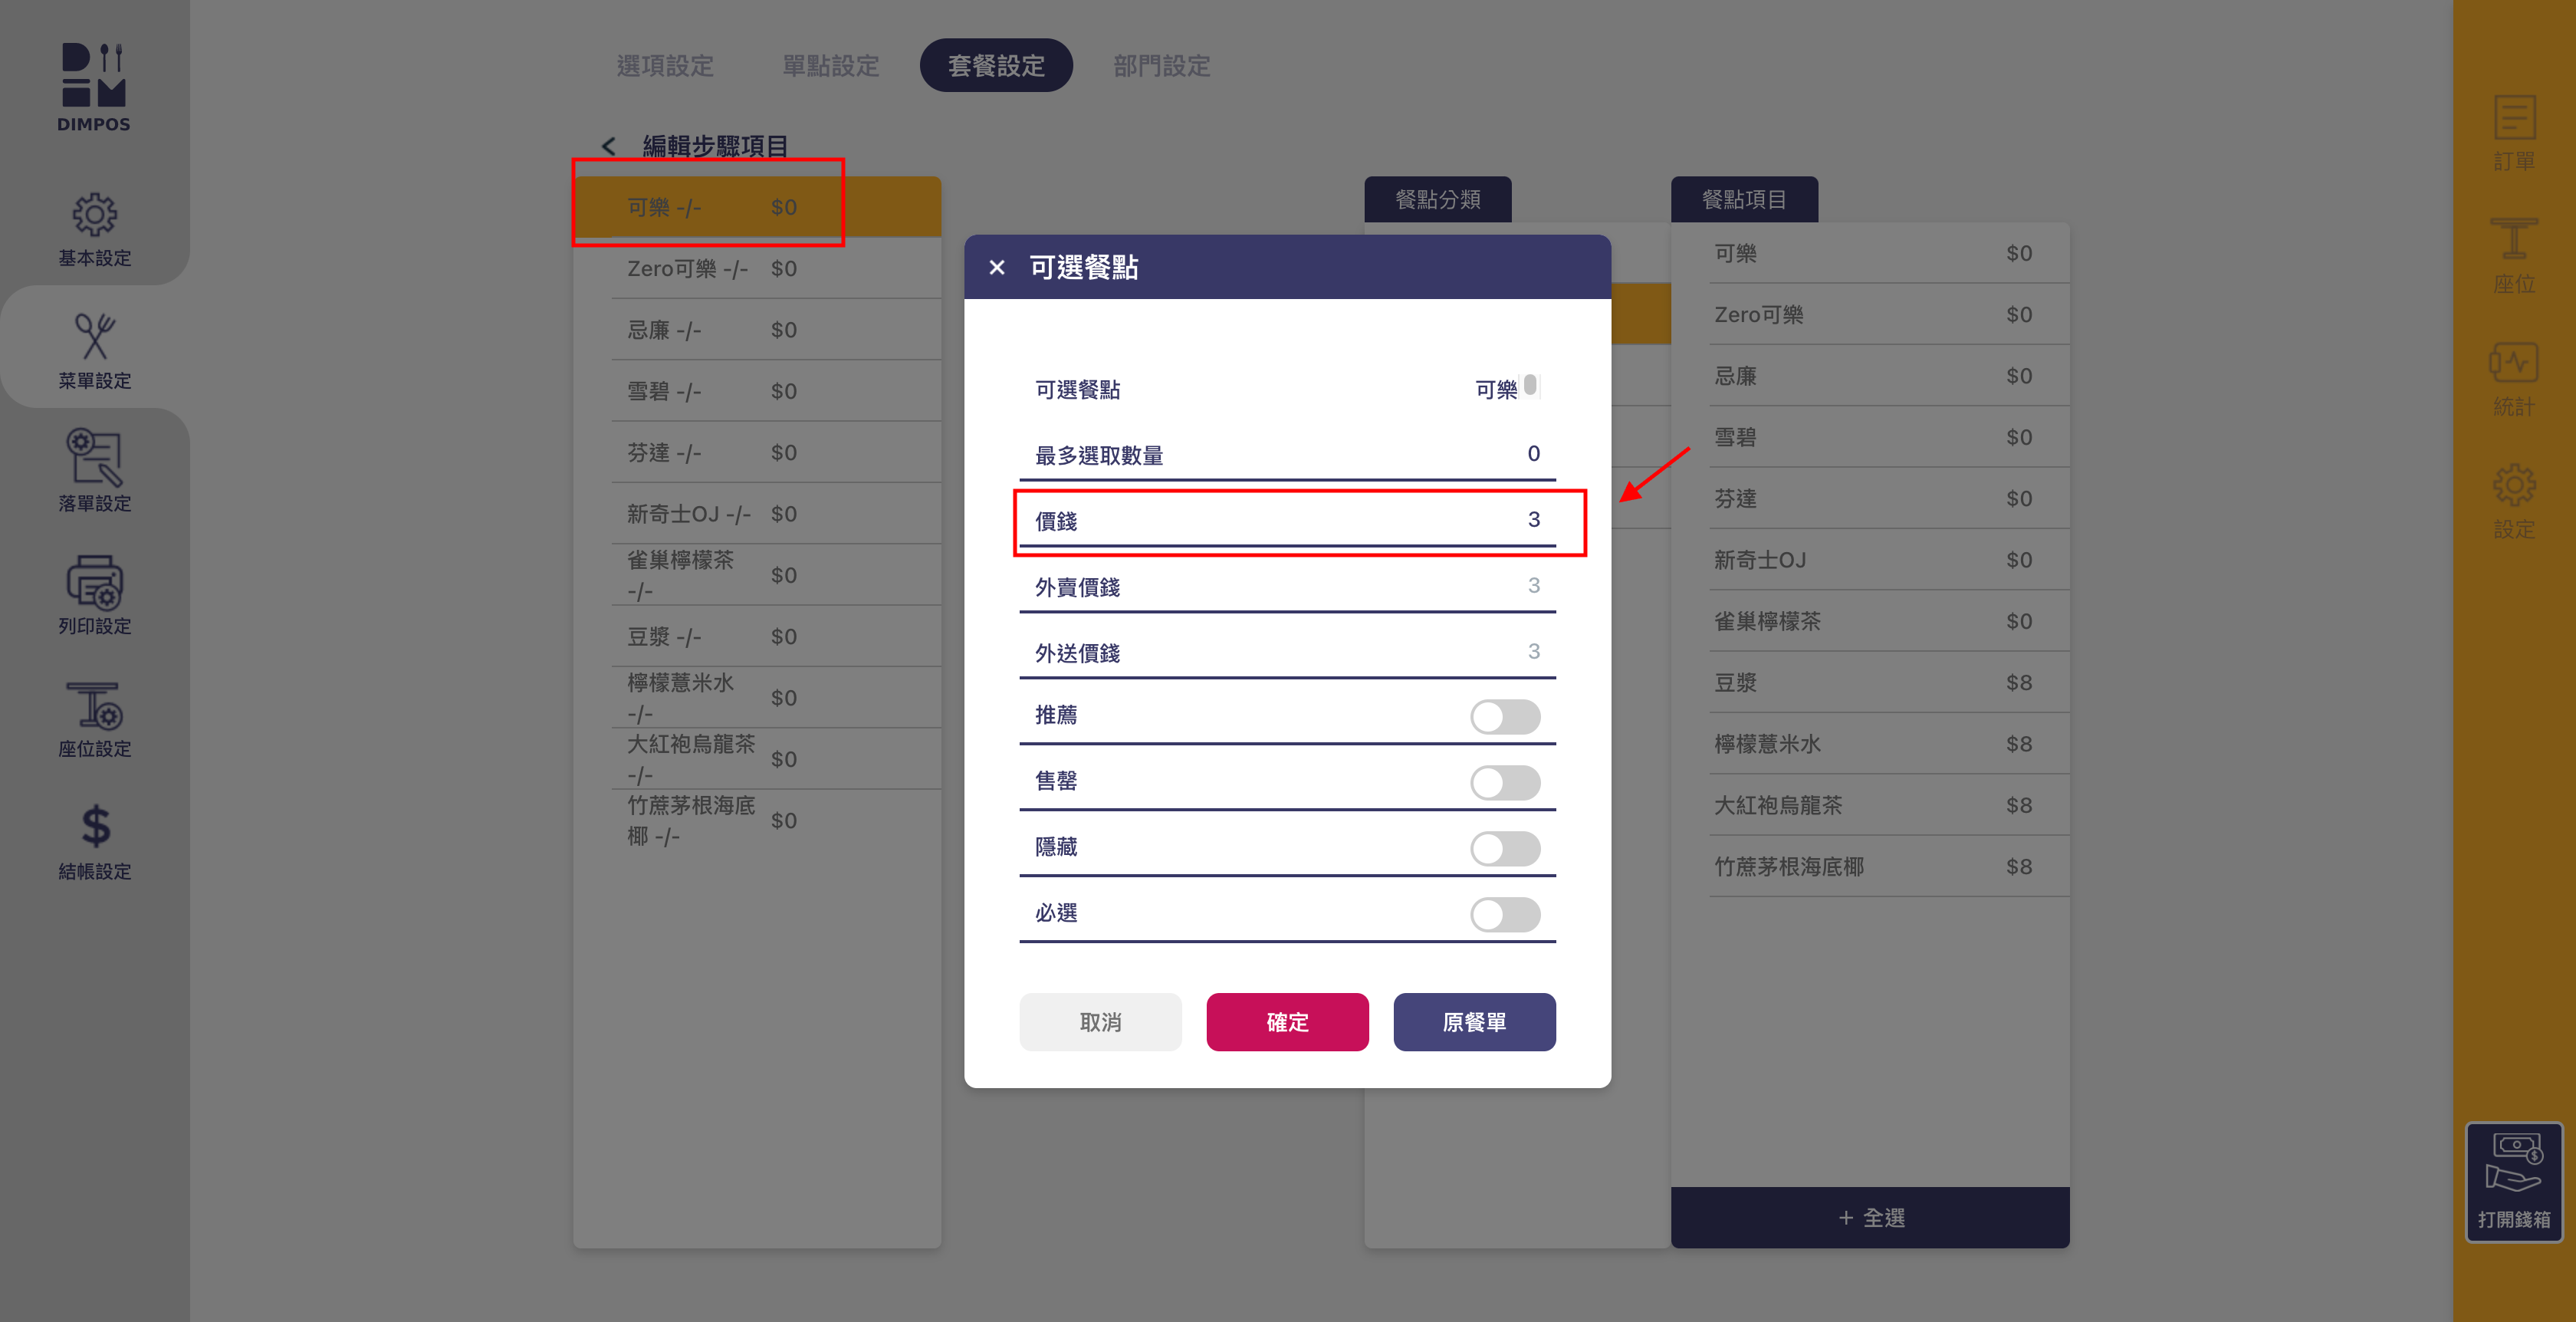Select the 菜單設定 fork and knife icon
The image size is (2576, 1322).
pyautogui.click(x=94, y=337)
